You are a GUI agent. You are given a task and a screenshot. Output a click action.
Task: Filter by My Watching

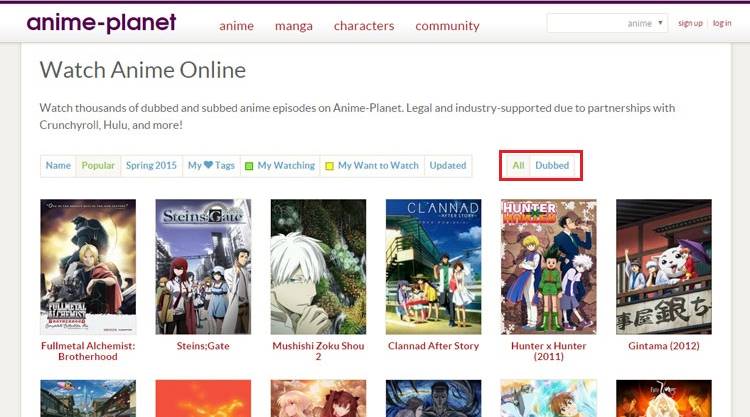pos(280,165)
